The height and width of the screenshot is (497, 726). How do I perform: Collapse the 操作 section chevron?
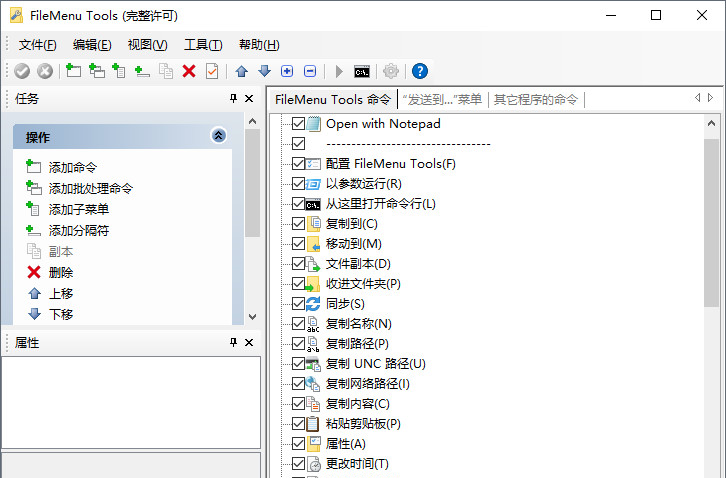pyautogui.click(x=219, y=136)
